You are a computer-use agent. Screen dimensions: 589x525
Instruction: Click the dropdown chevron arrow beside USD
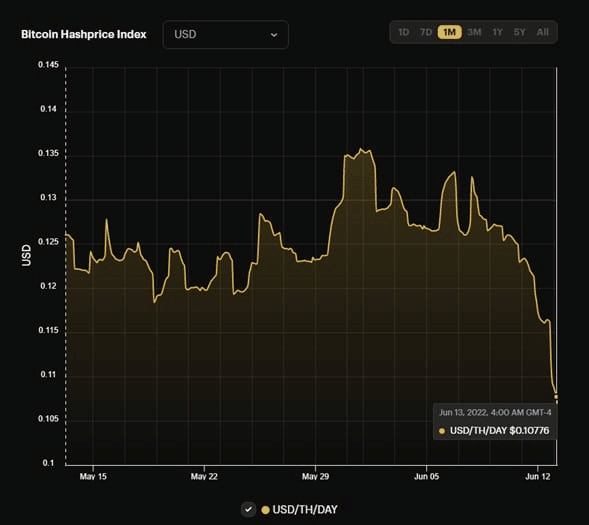pyautogui.click(x=274, y=35)
